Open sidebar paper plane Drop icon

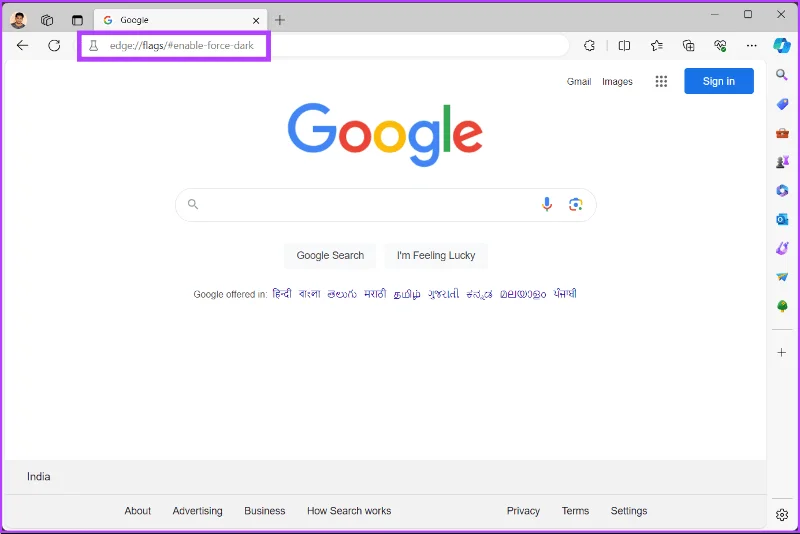click(x=782, y=277)
